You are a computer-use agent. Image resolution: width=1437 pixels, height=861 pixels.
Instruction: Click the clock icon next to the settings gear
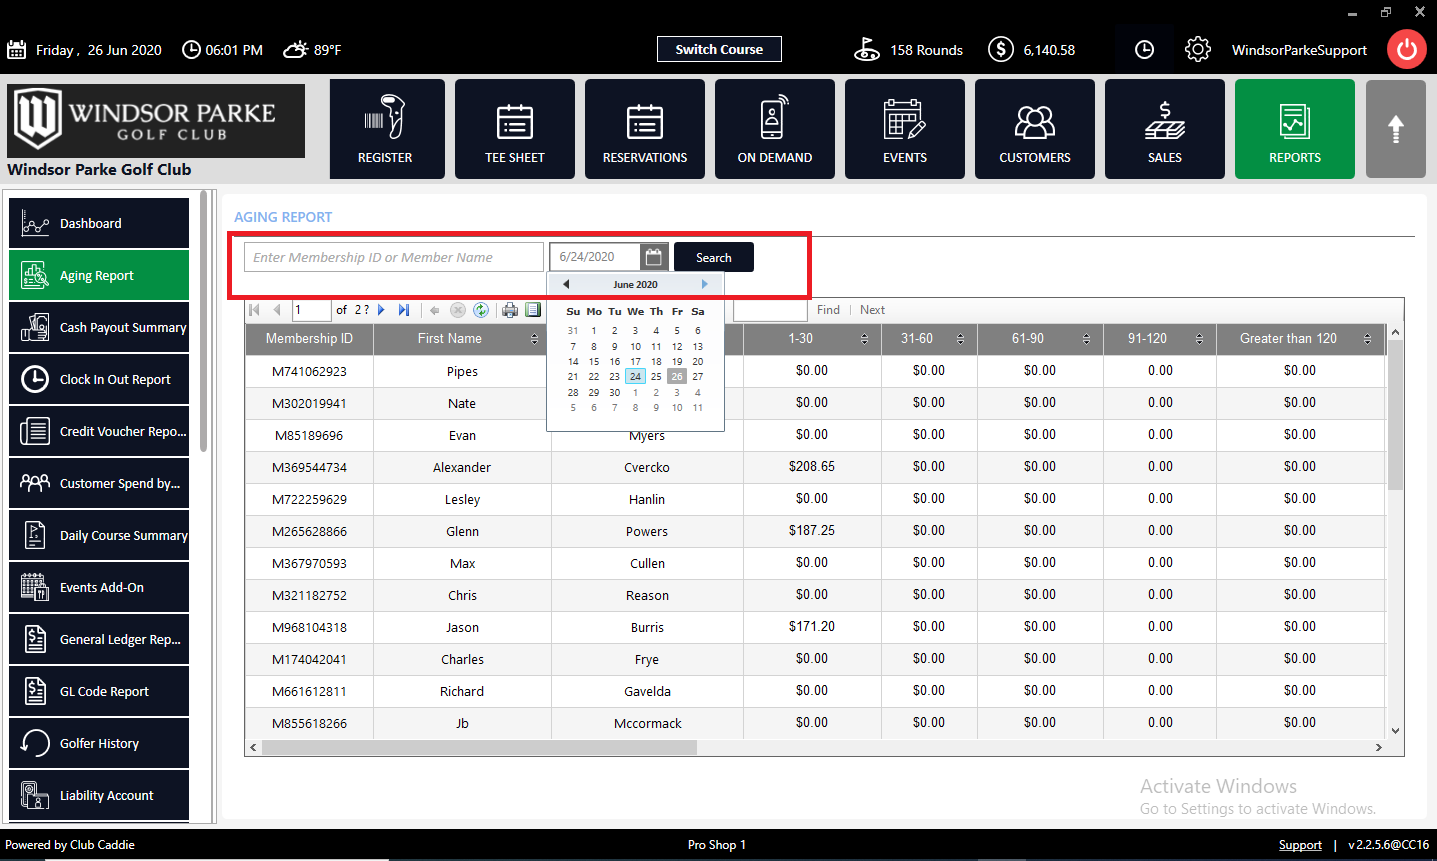pos(1145,49)
